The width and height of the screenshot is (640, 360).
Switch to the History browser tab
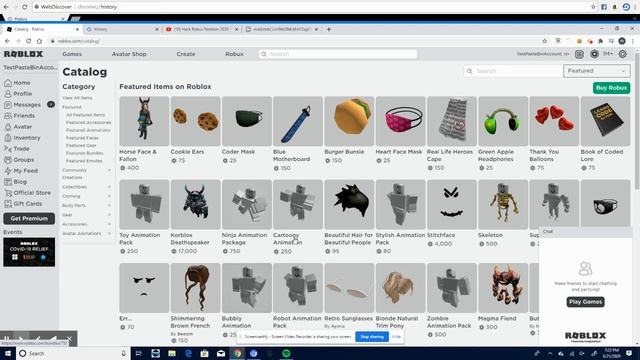[x=122, y=29]
